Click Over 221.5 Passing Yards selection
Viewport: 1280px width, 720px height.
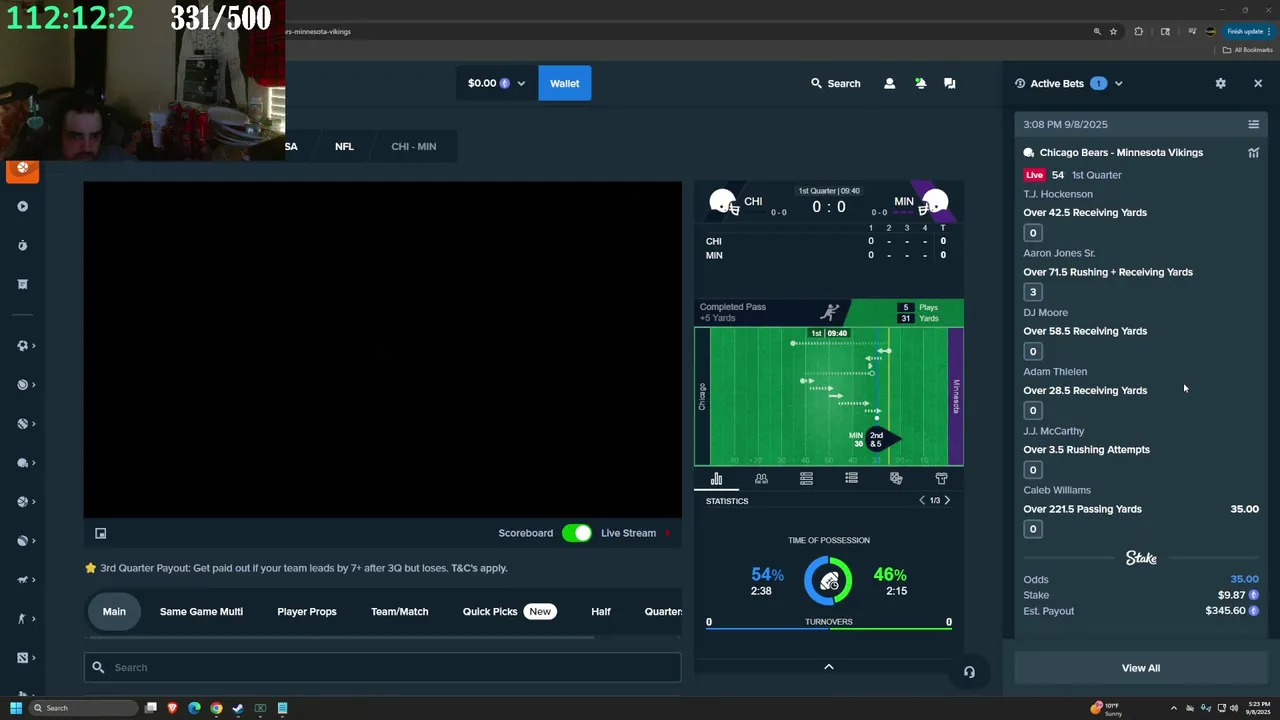tap(1082, 509)
